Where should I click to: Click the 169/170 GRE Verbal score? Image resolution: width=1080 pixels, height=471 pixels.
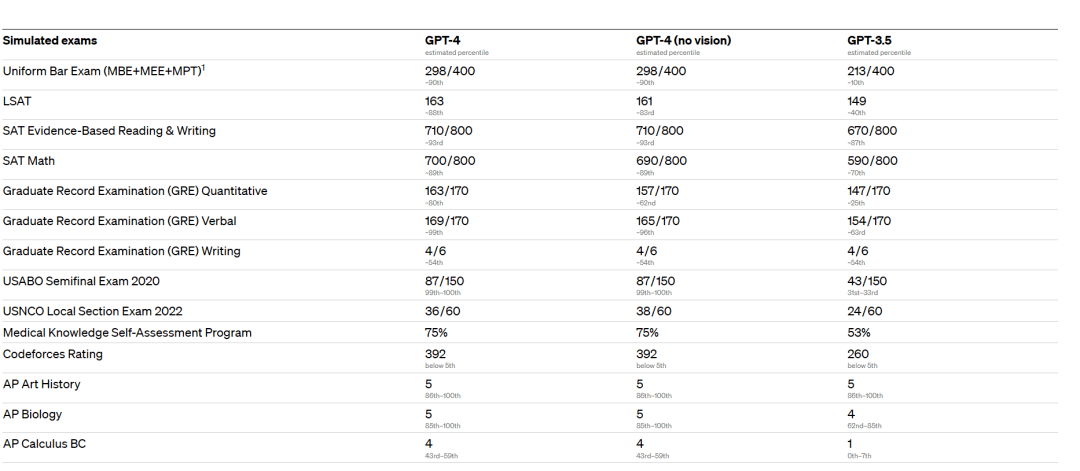click(447, 221)
